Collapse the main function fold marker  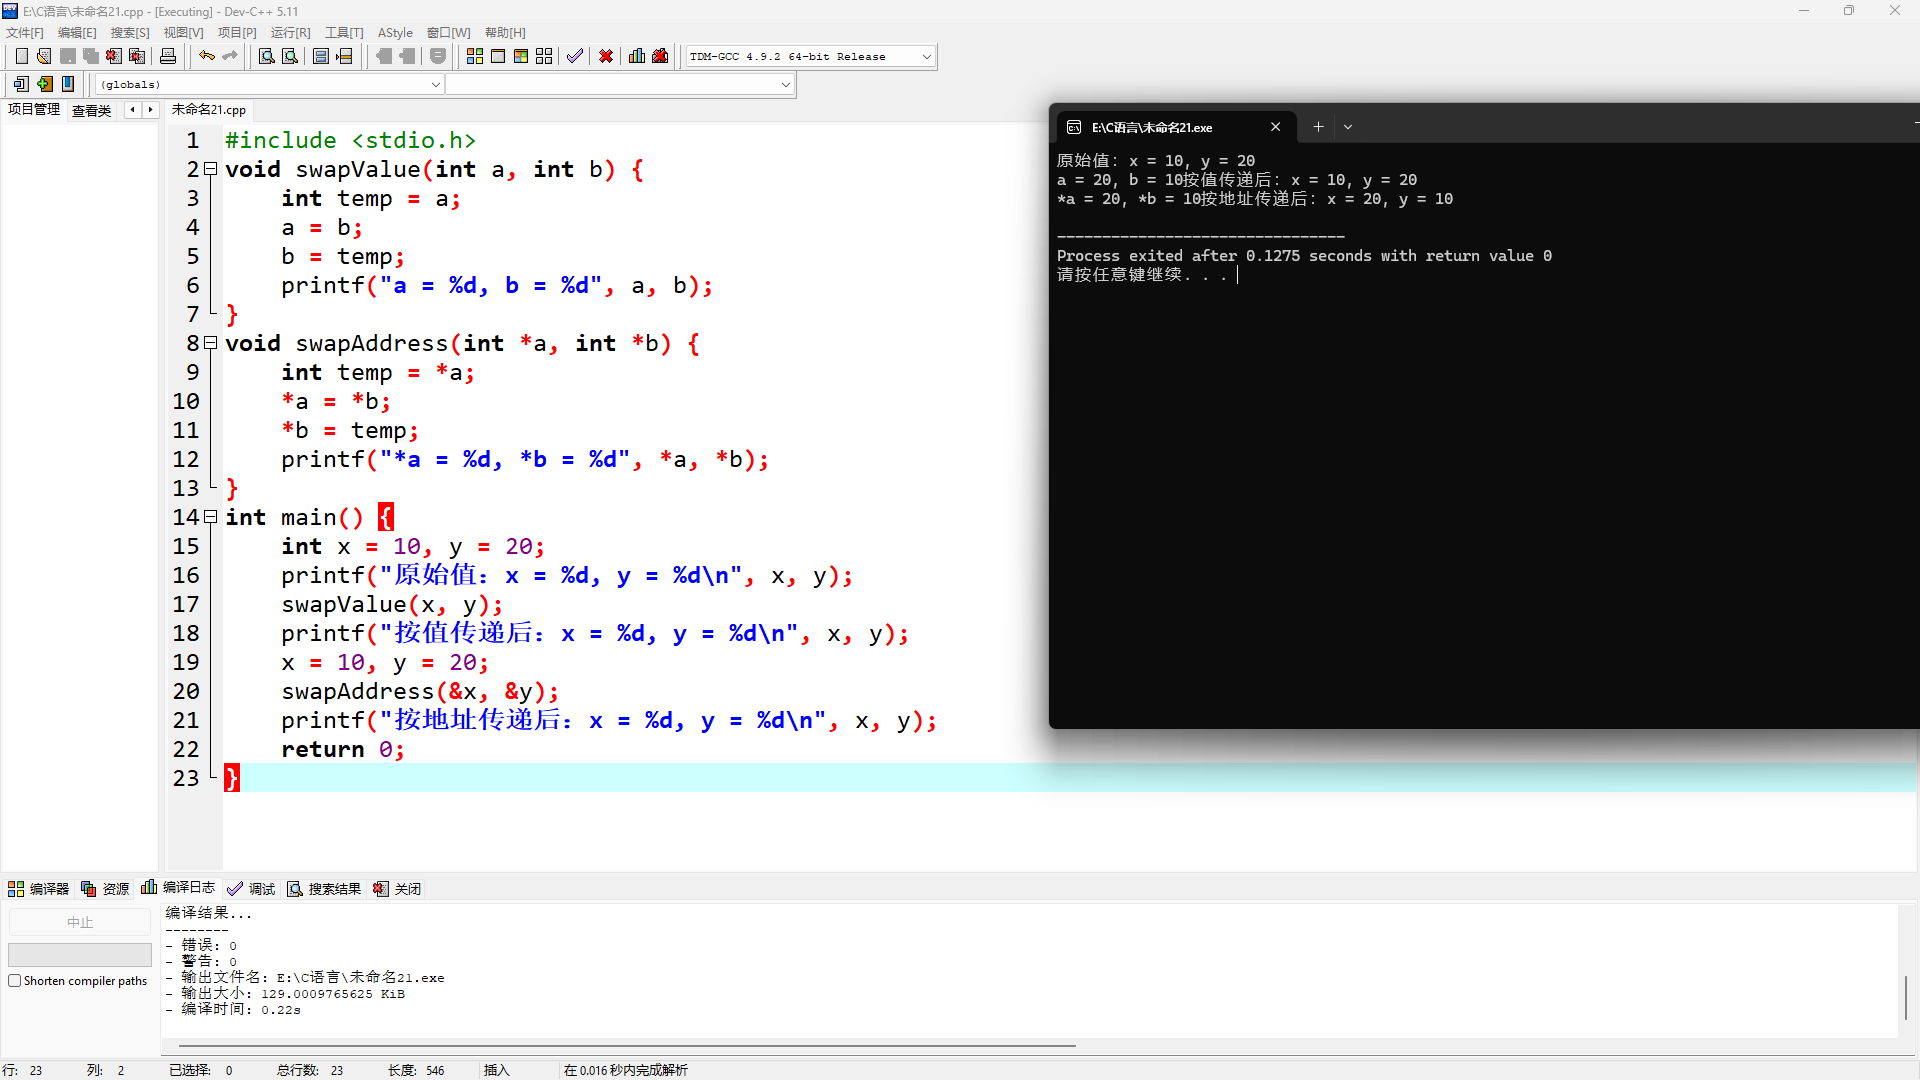(211, 517)
